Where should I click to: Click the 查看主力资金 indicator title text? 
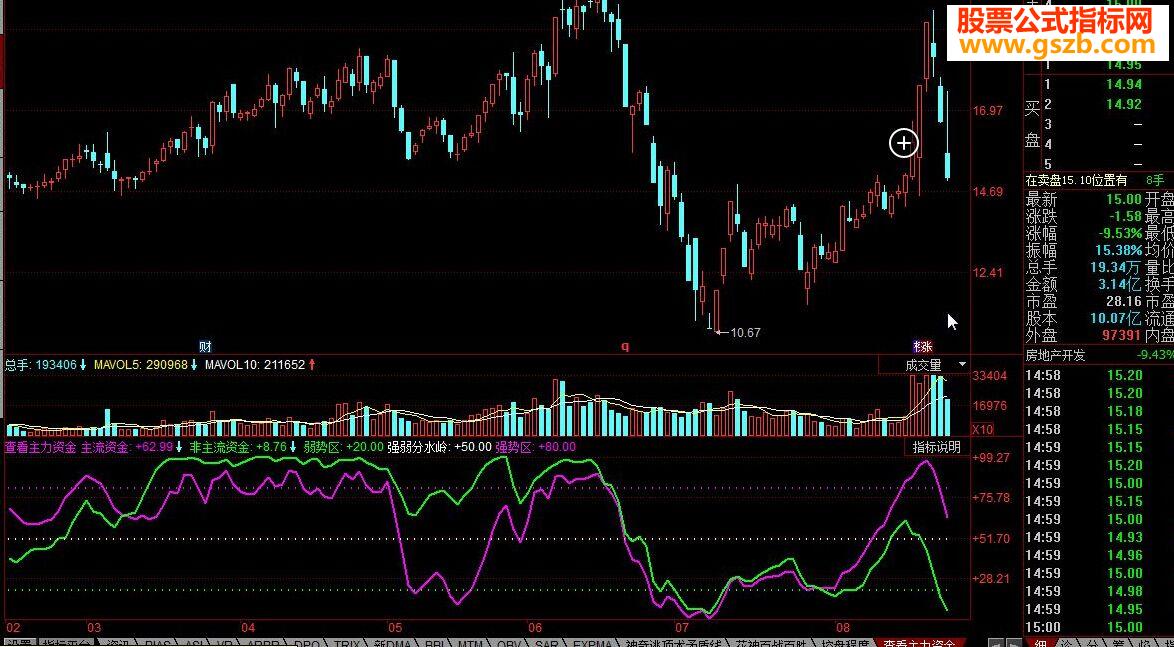click(x=40, y=447)
